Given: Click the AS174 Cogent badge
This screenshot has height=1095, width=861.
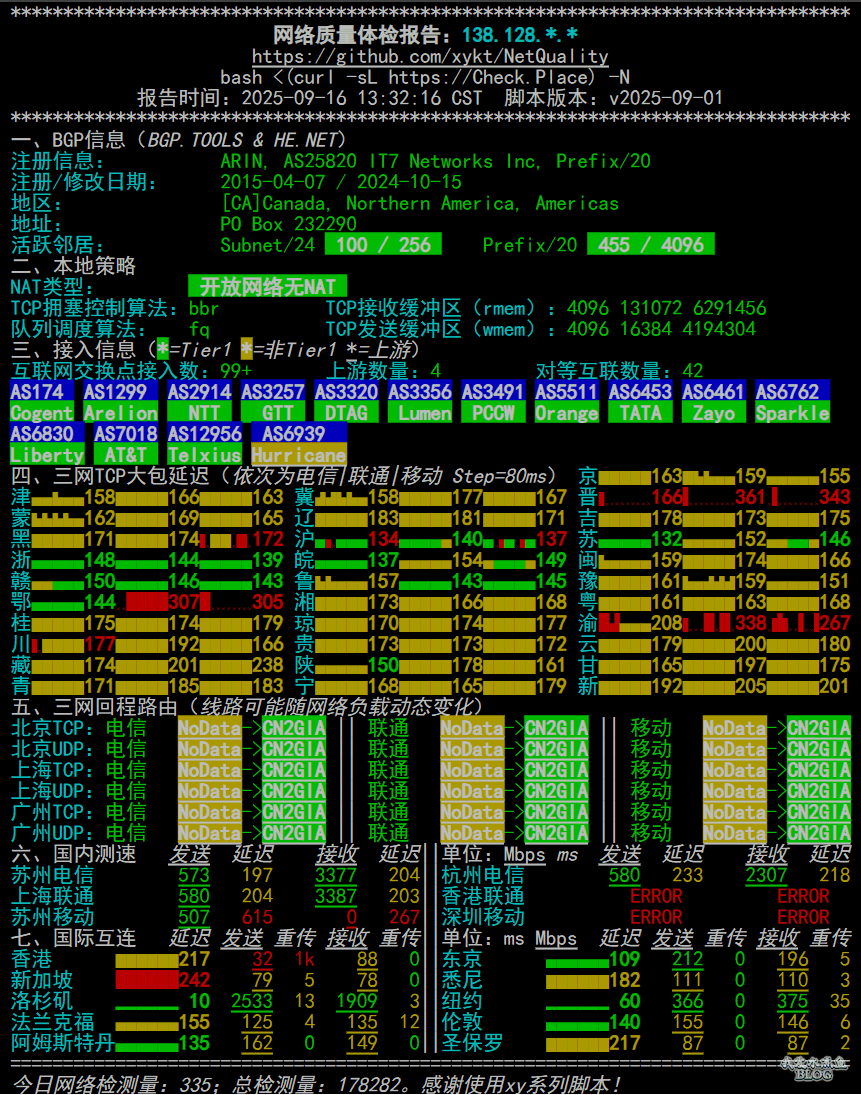Looking at the screenshot, I should [x=42, y=402].
